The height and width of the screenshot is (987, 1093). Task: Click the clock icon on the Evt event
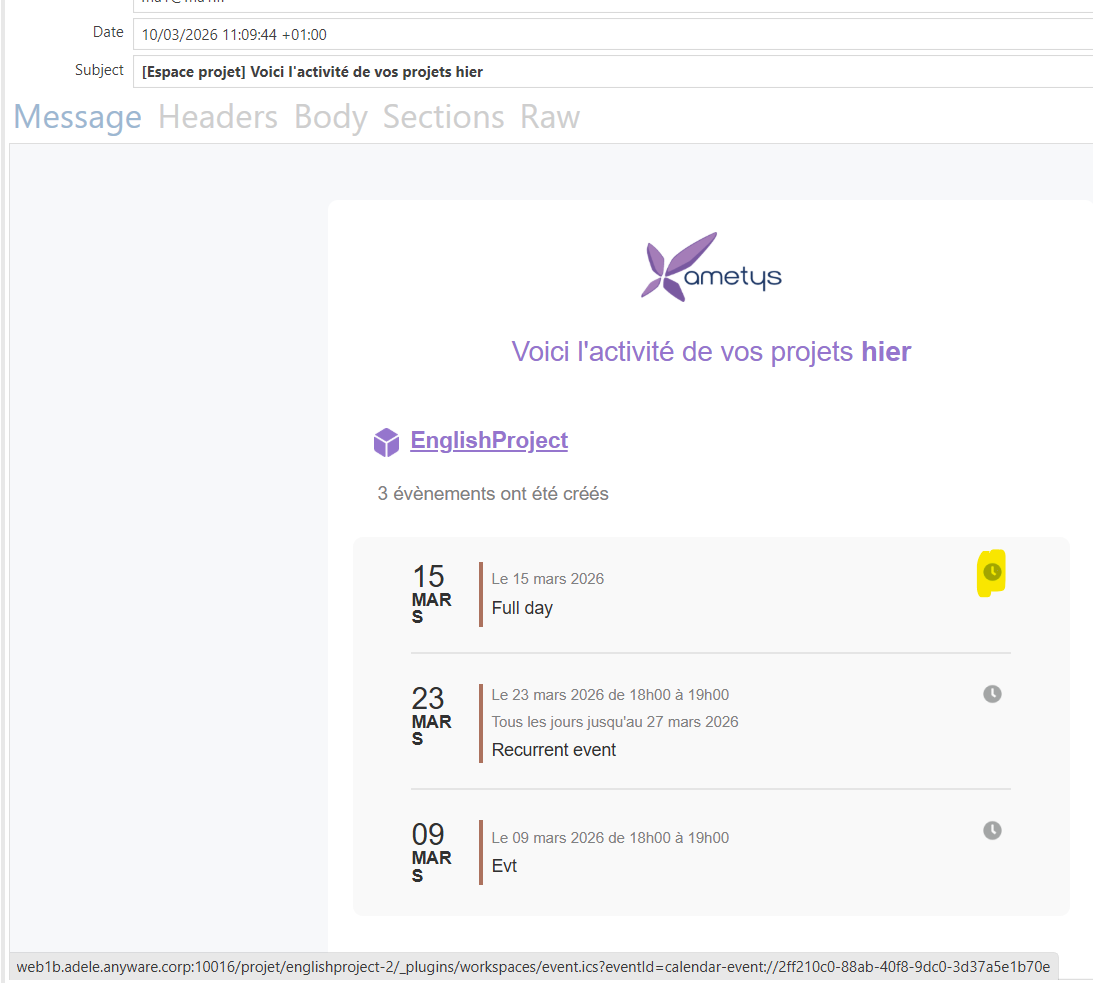point(991,830)
